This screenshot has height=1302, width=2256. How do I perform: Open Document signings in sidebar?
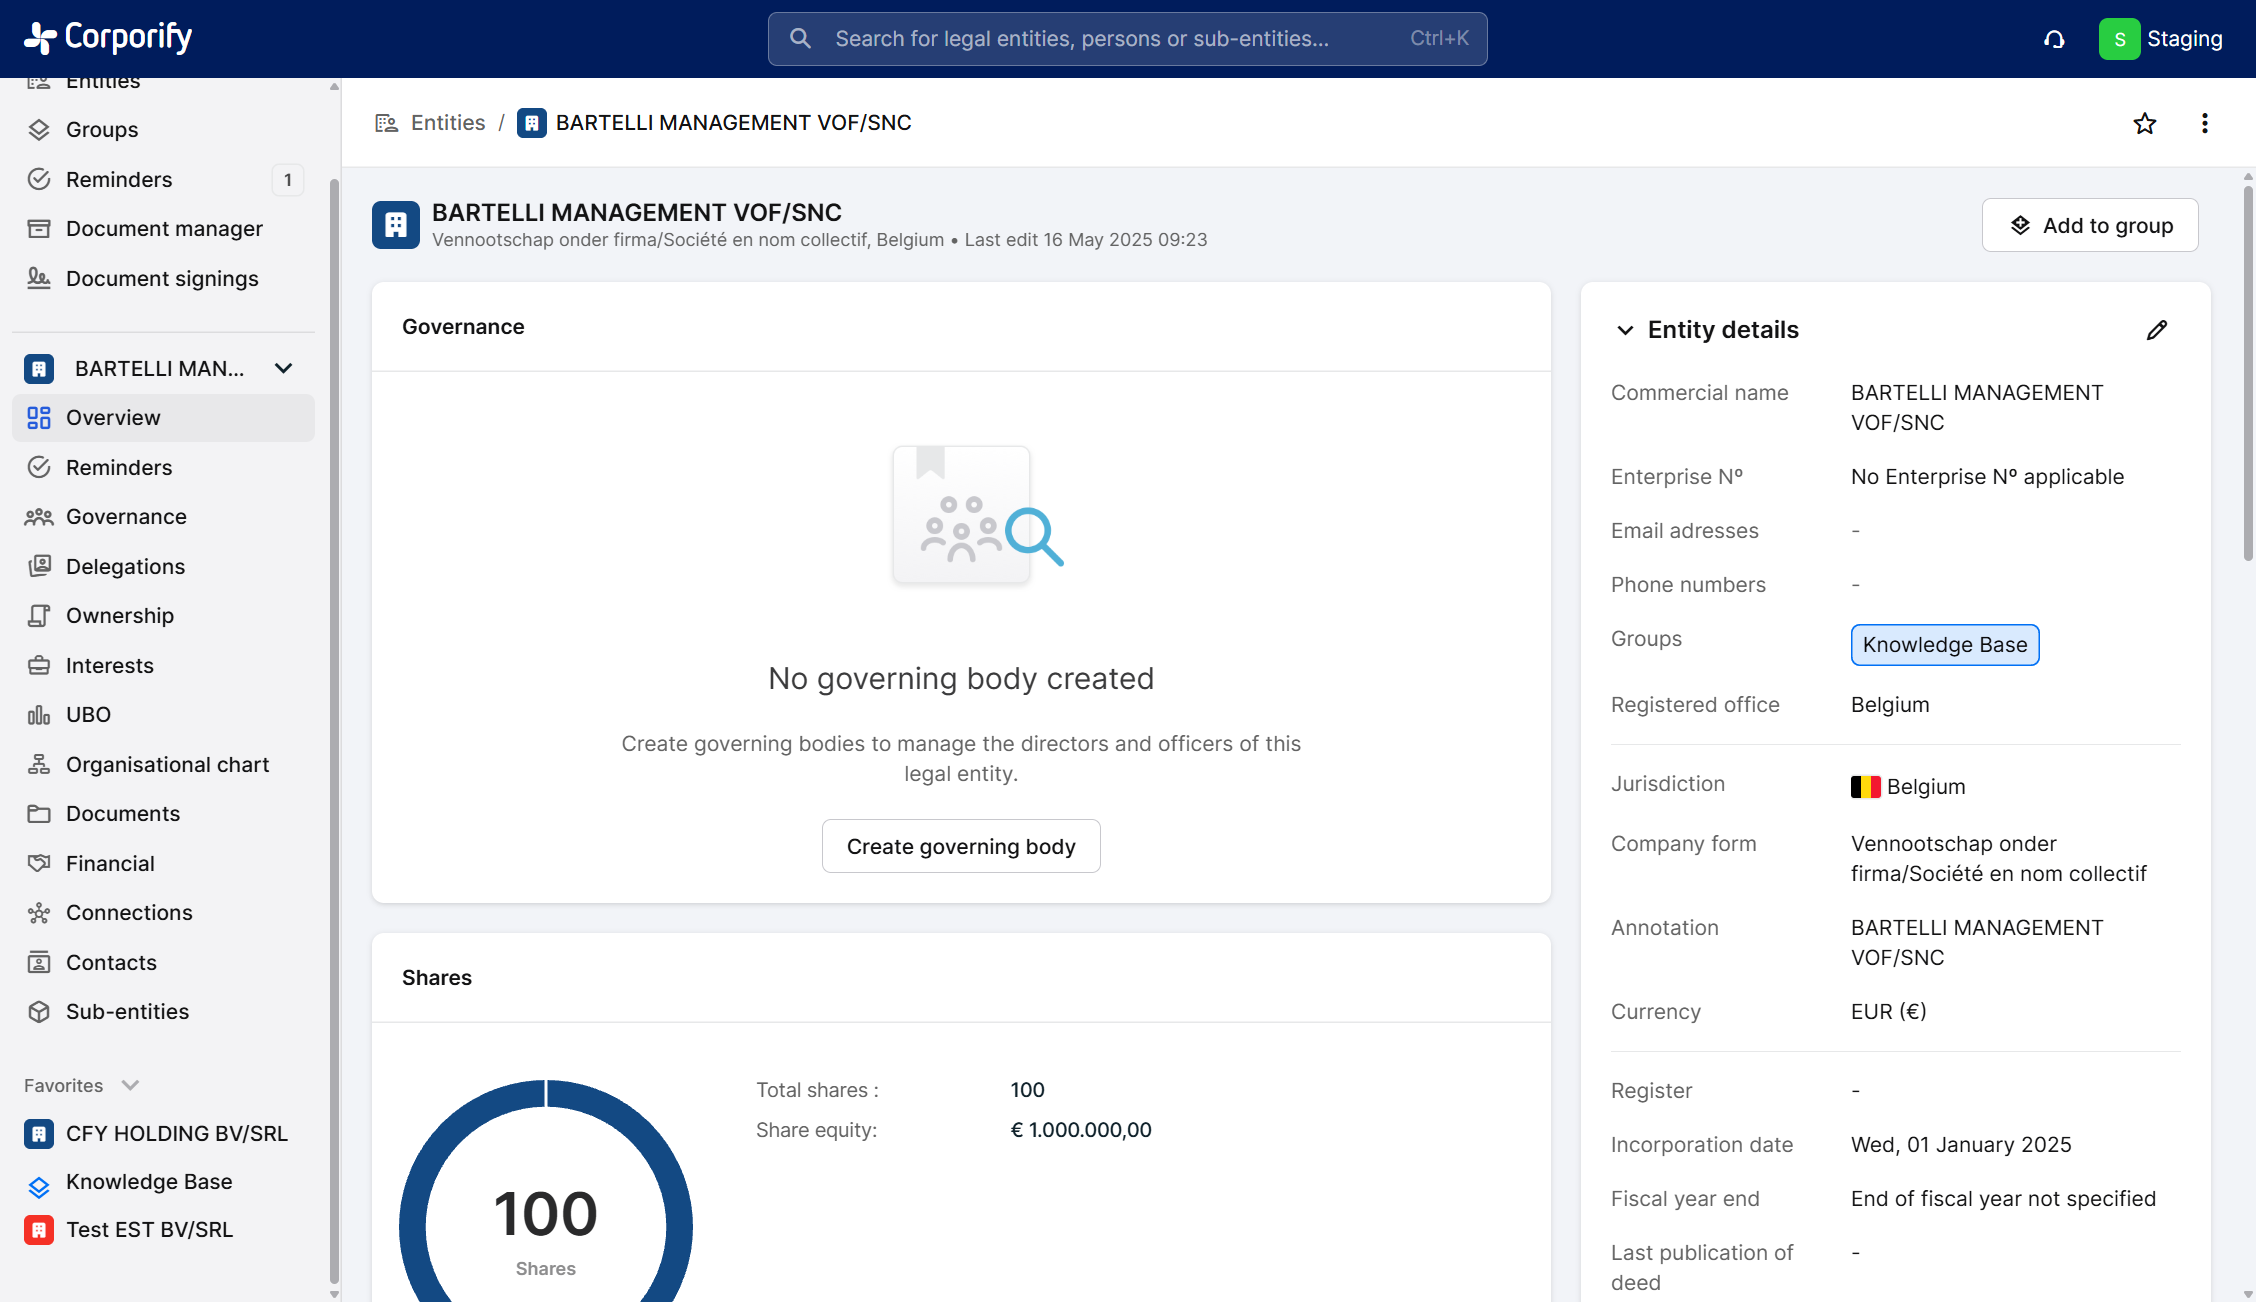pos(162,278)
